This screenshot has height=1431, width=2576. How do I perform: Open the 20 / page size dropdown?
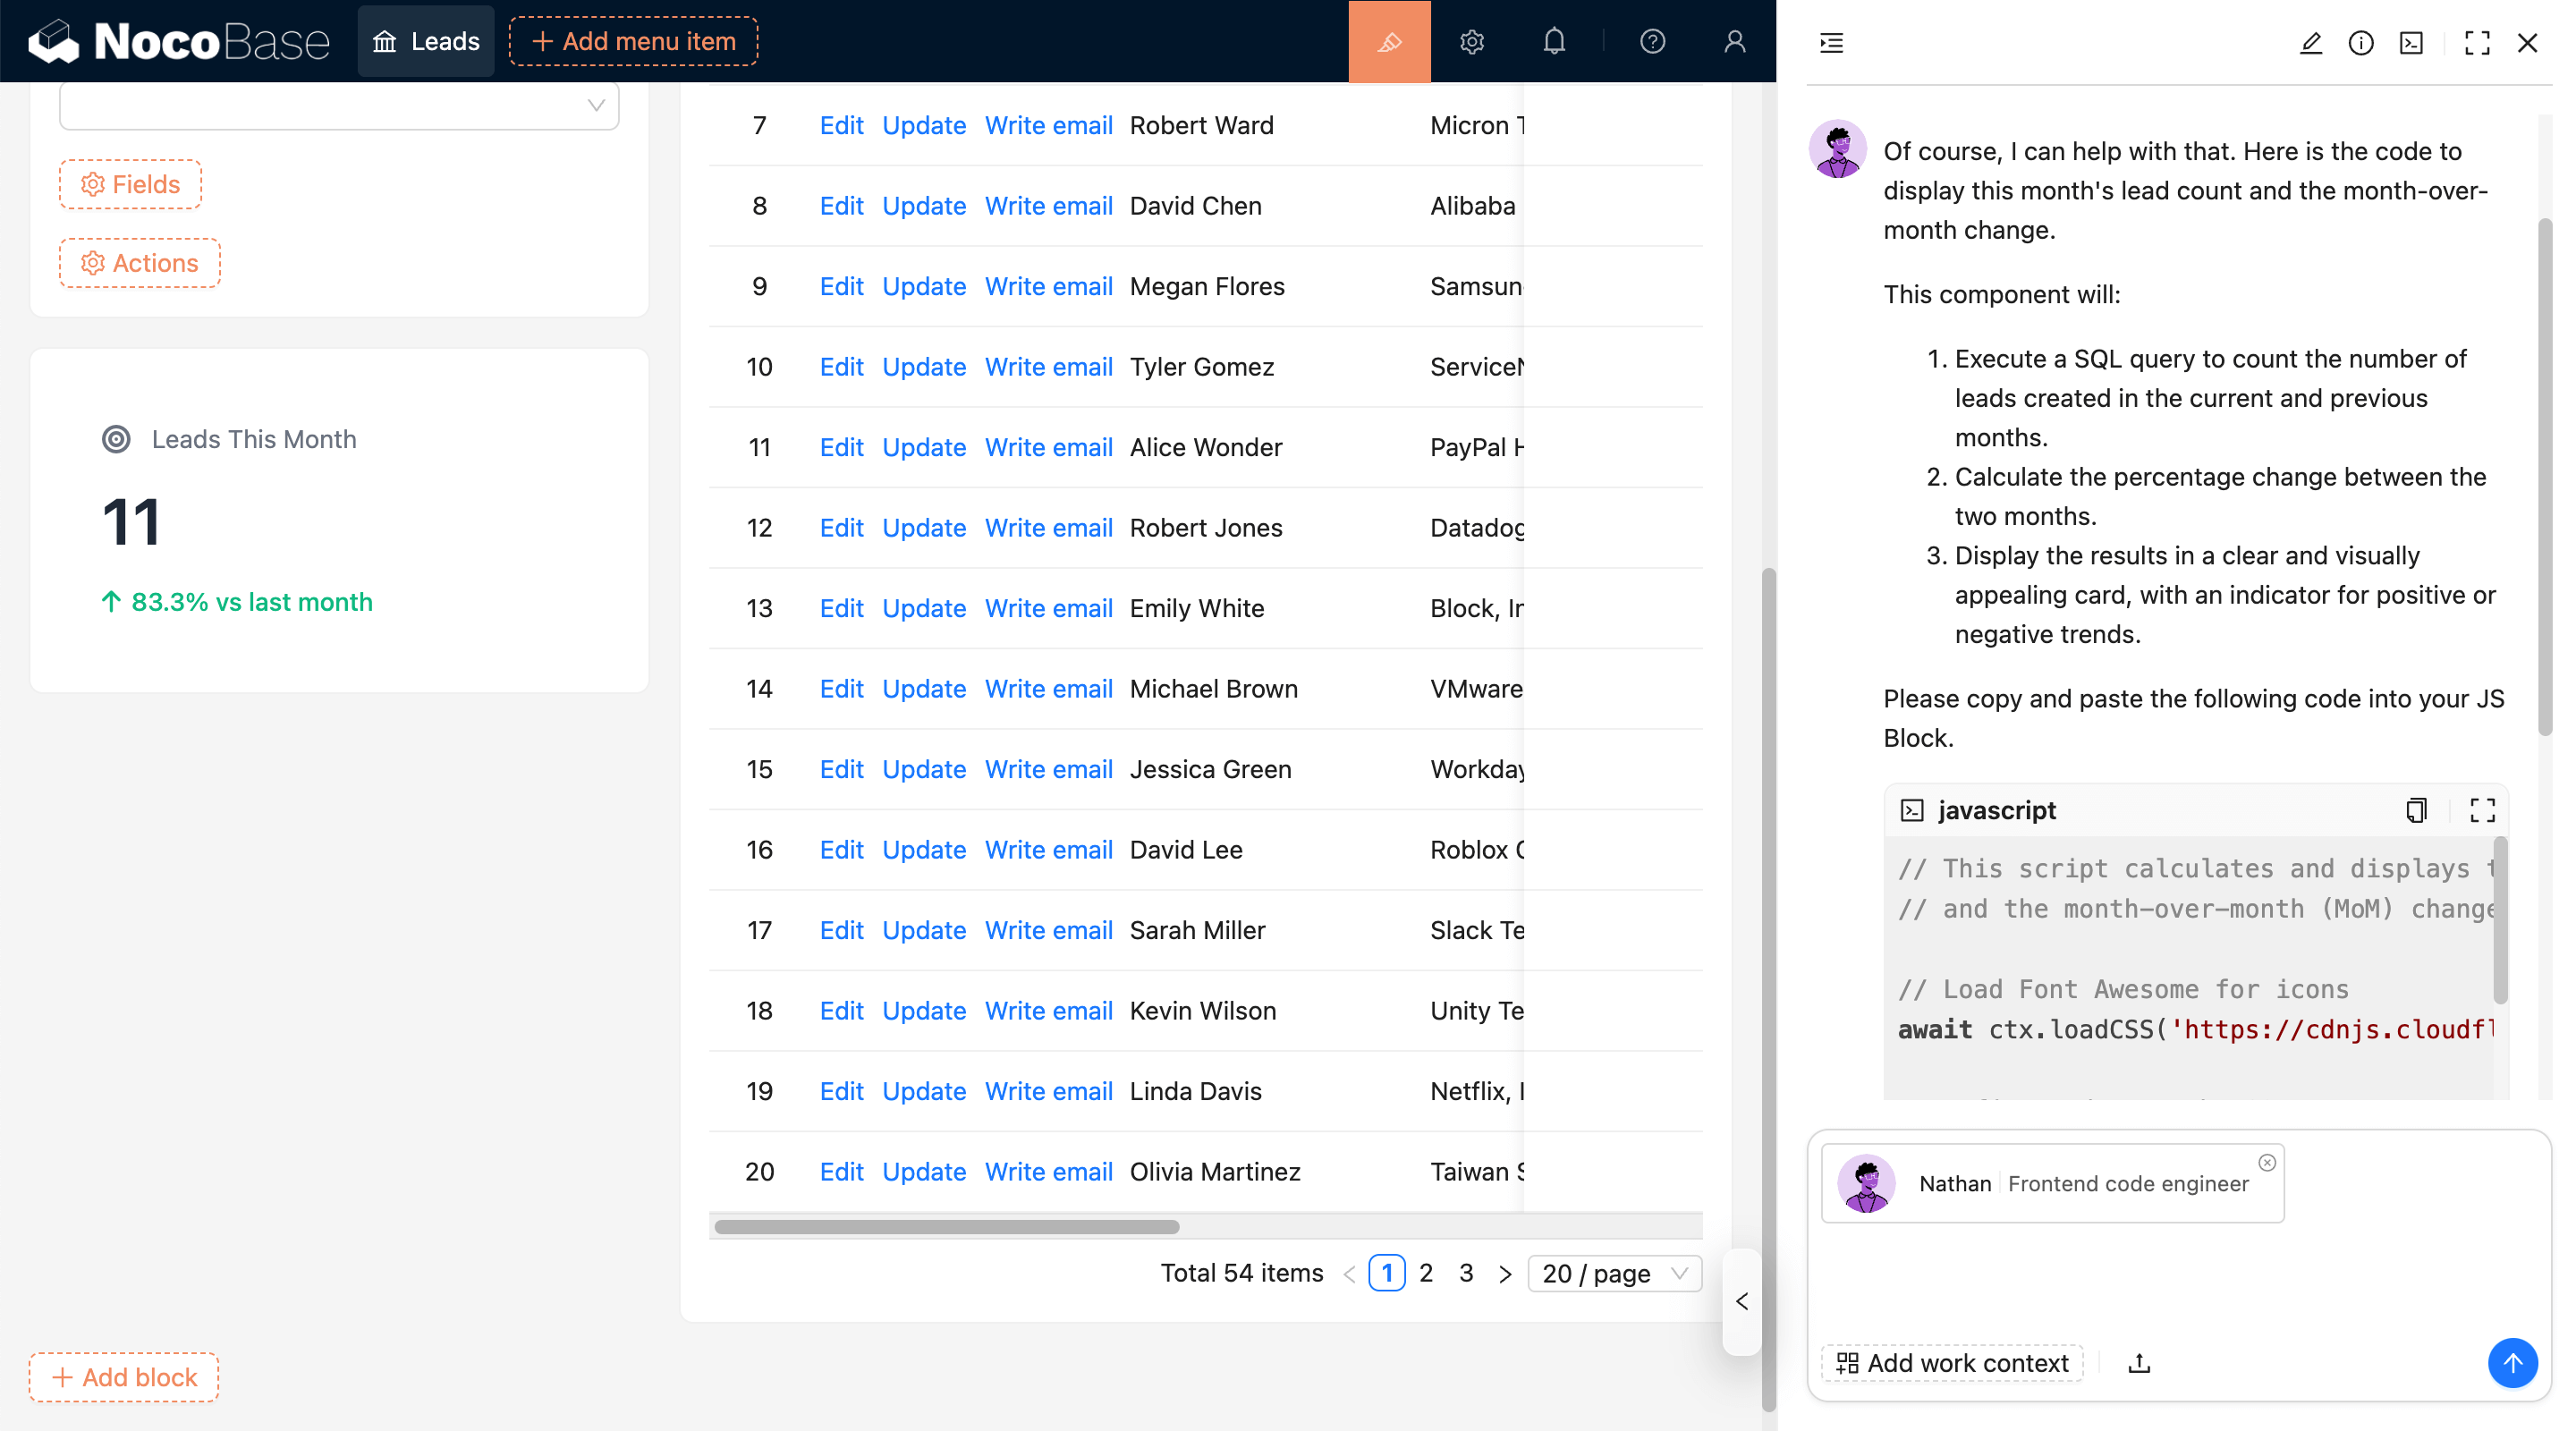1613,1273
